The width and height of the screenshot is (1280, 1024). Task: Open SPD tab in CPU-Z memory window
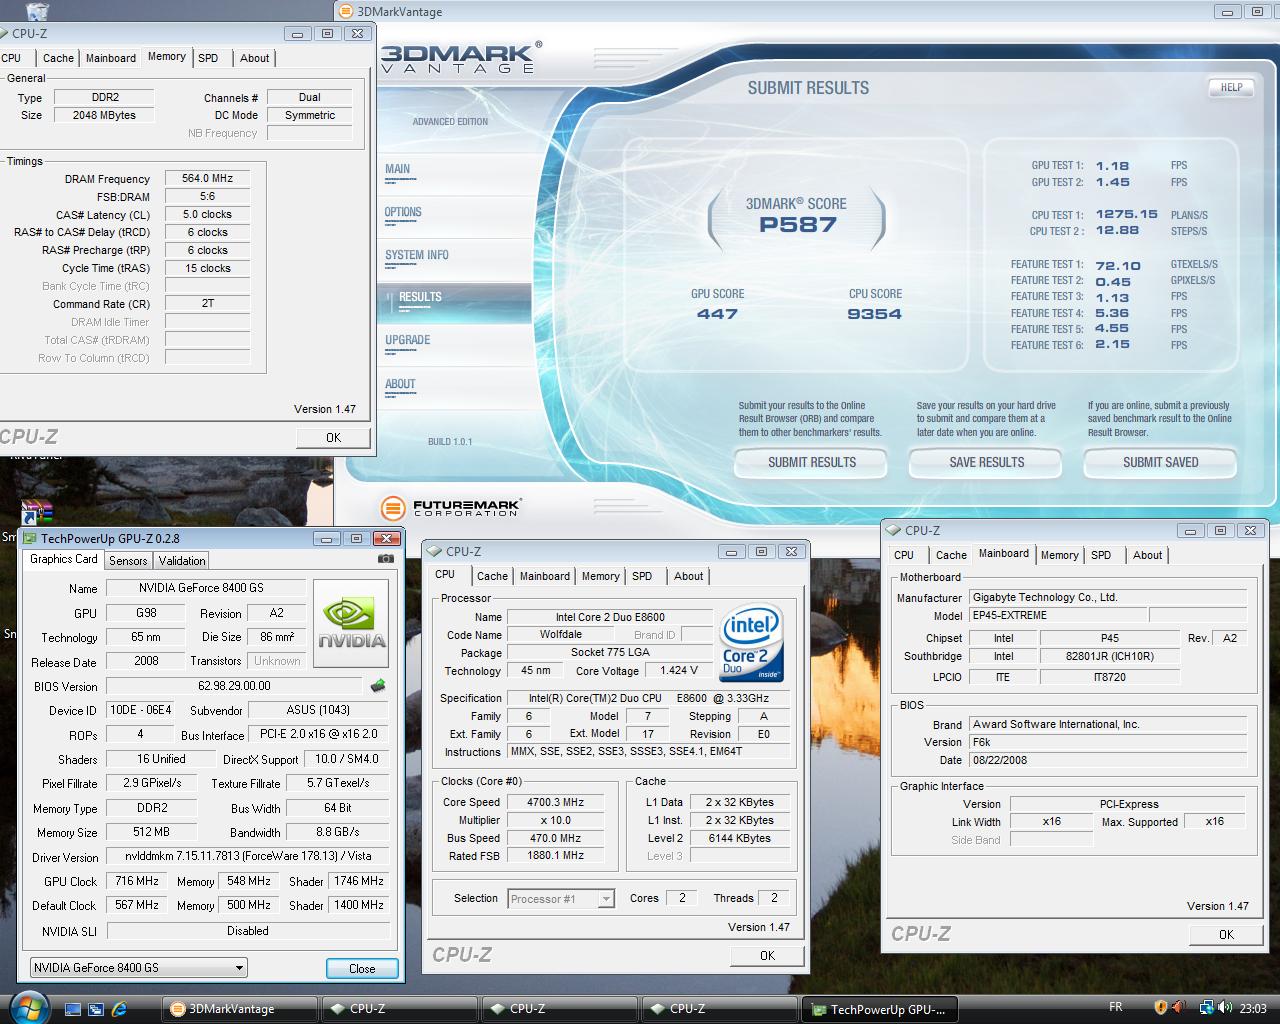tap(208, 58)
